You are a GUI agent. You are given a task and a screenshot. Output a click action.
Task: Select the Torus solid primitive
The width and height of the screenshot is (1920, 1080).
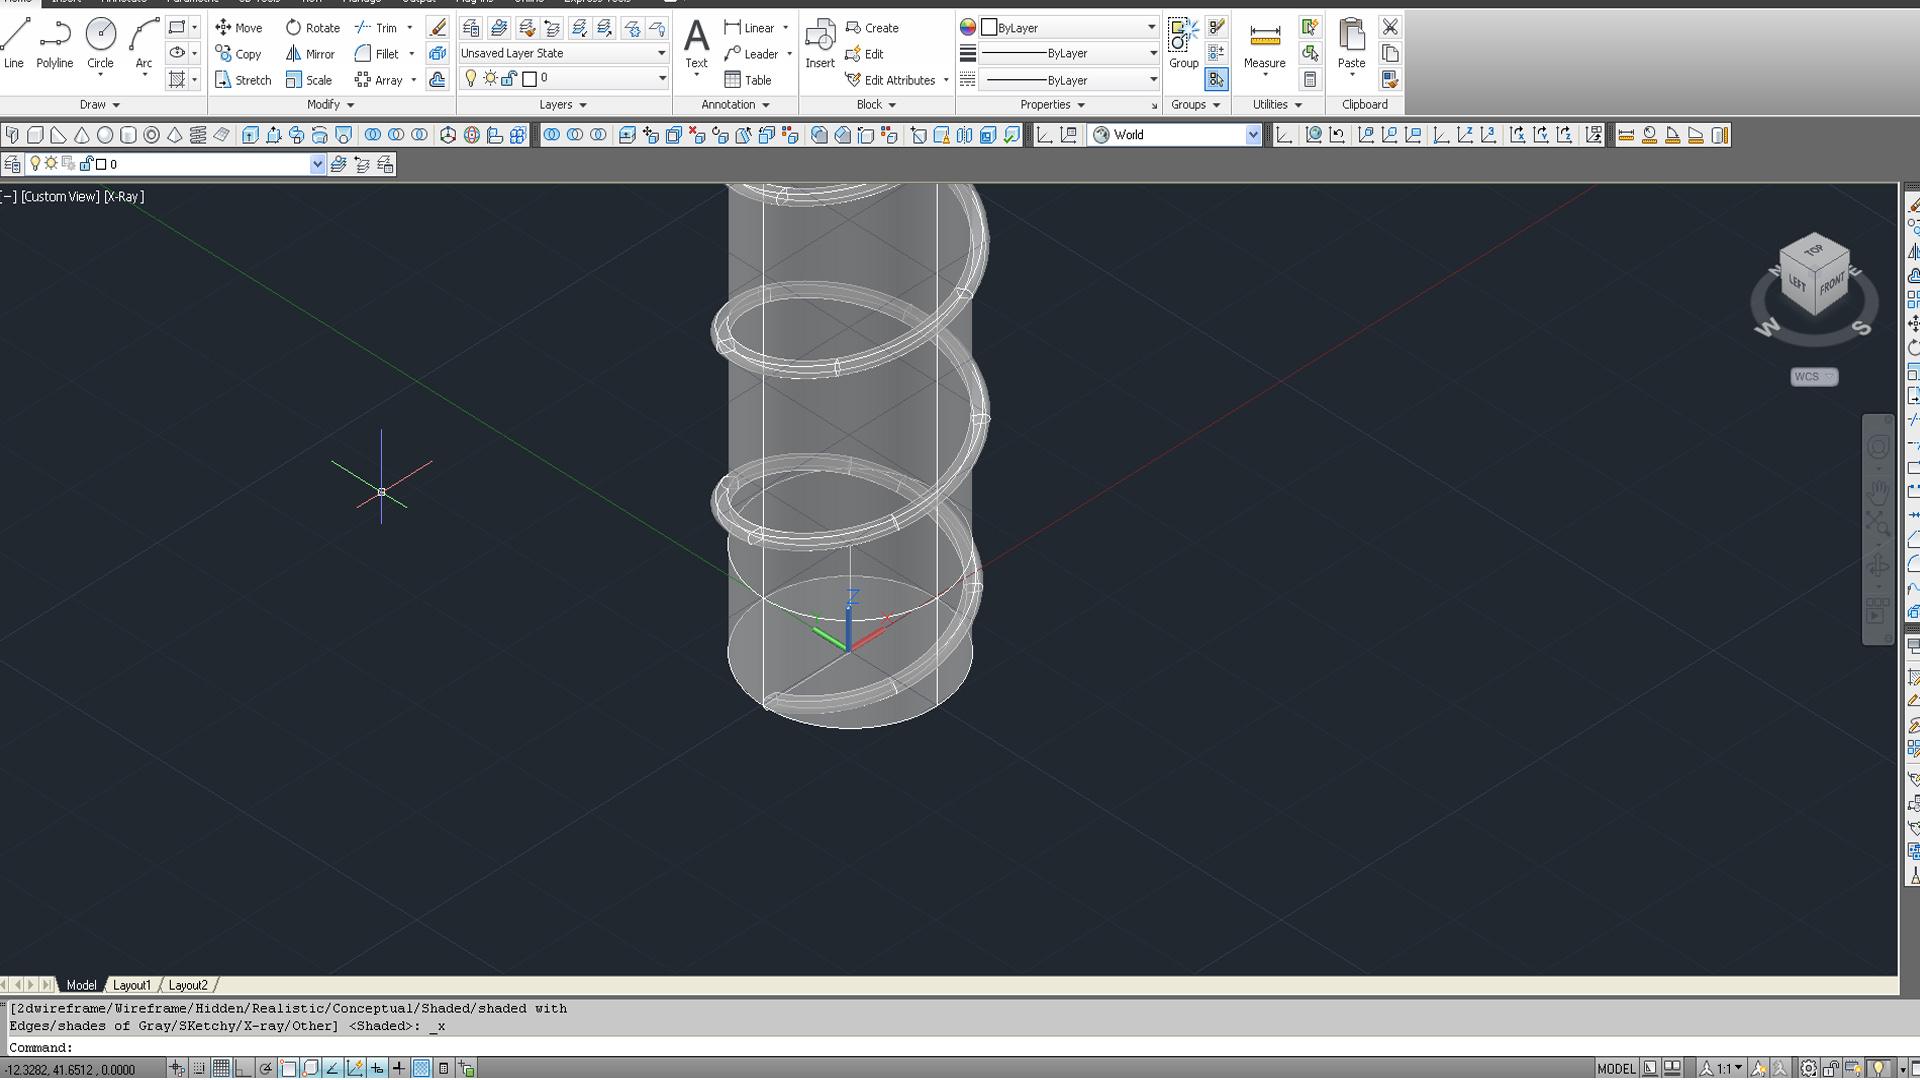(151, 135)
